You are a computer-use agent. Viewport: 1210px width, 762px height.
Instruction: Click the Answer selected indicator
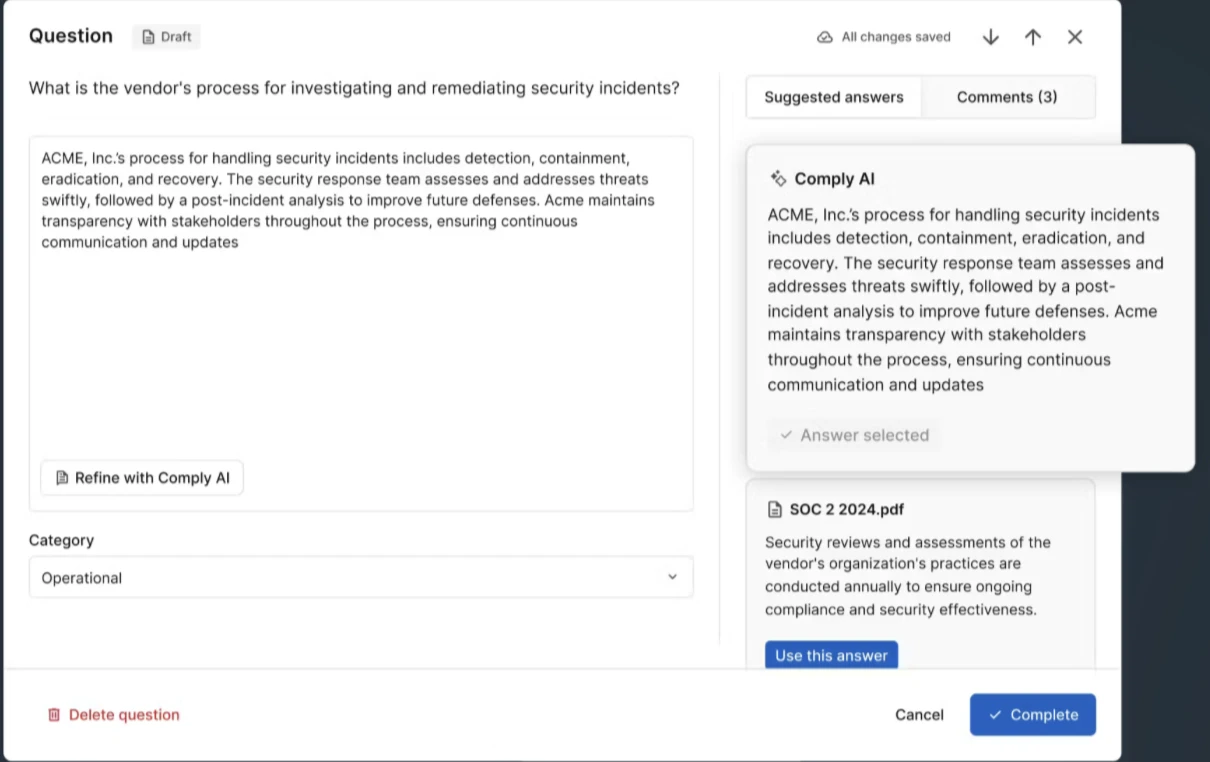coord(855,435)
